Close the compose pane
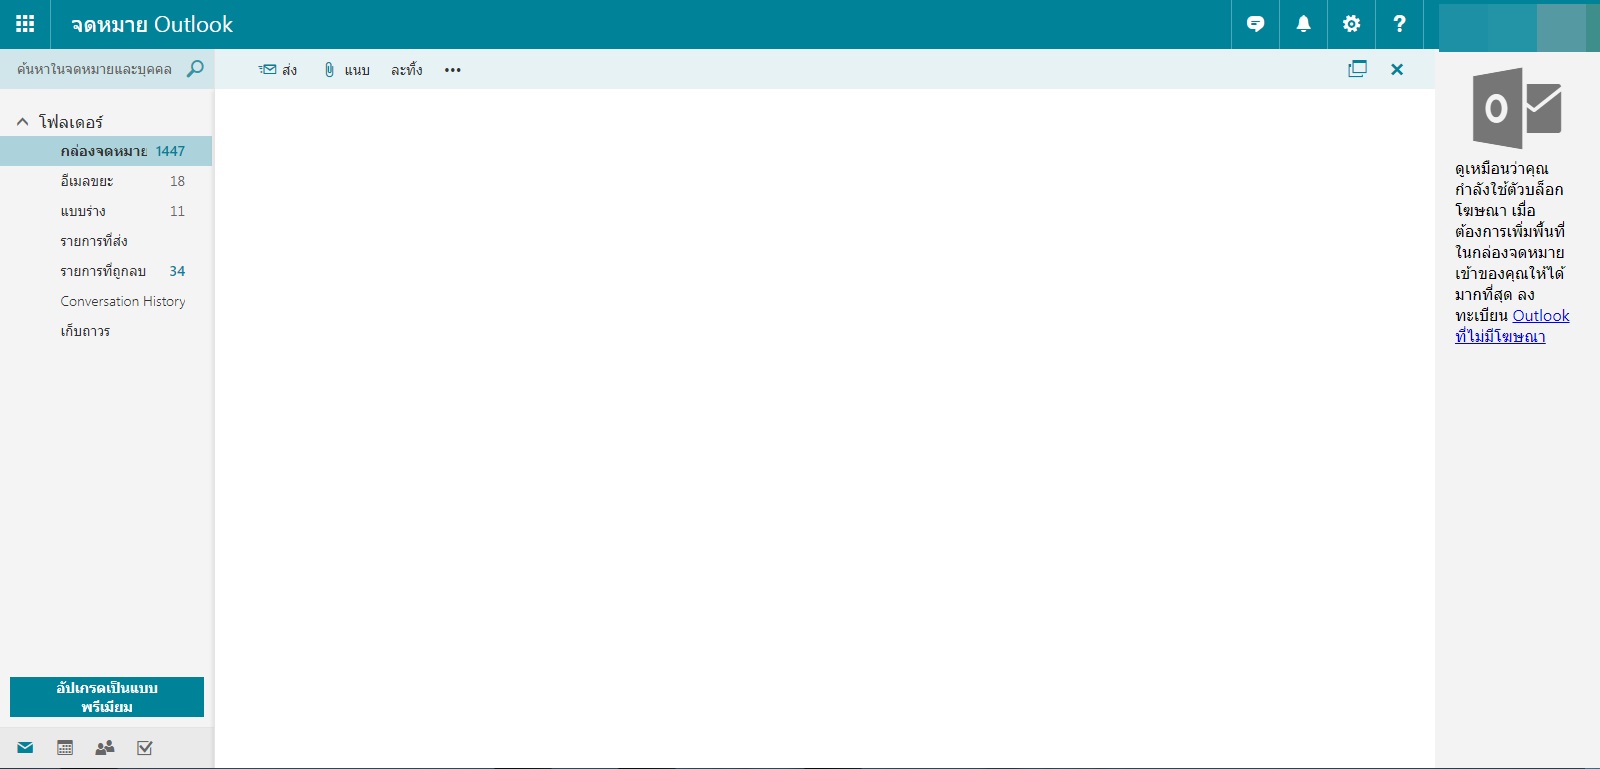The height and width of the screenshot is (769, 1600). pyautogui.click(x=1397, y=69)
